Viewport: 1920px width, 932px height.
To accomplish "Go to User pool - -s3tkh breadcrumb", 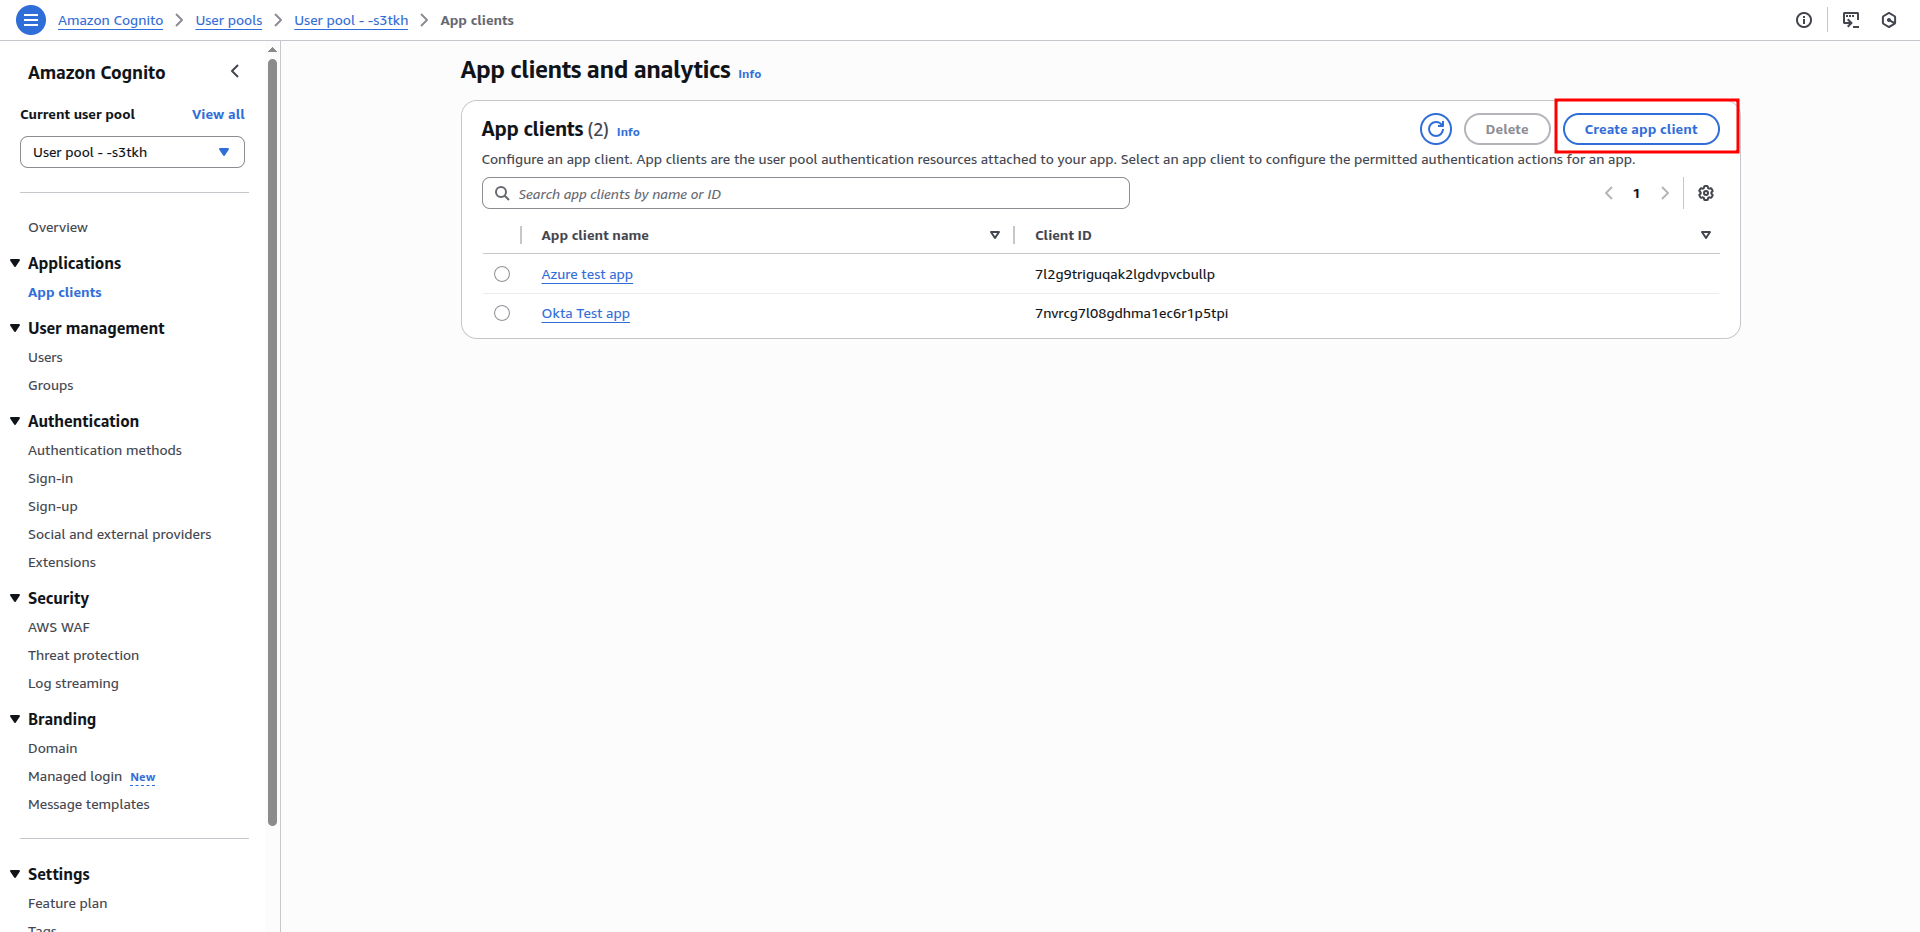I will click(x=351, y=20).
